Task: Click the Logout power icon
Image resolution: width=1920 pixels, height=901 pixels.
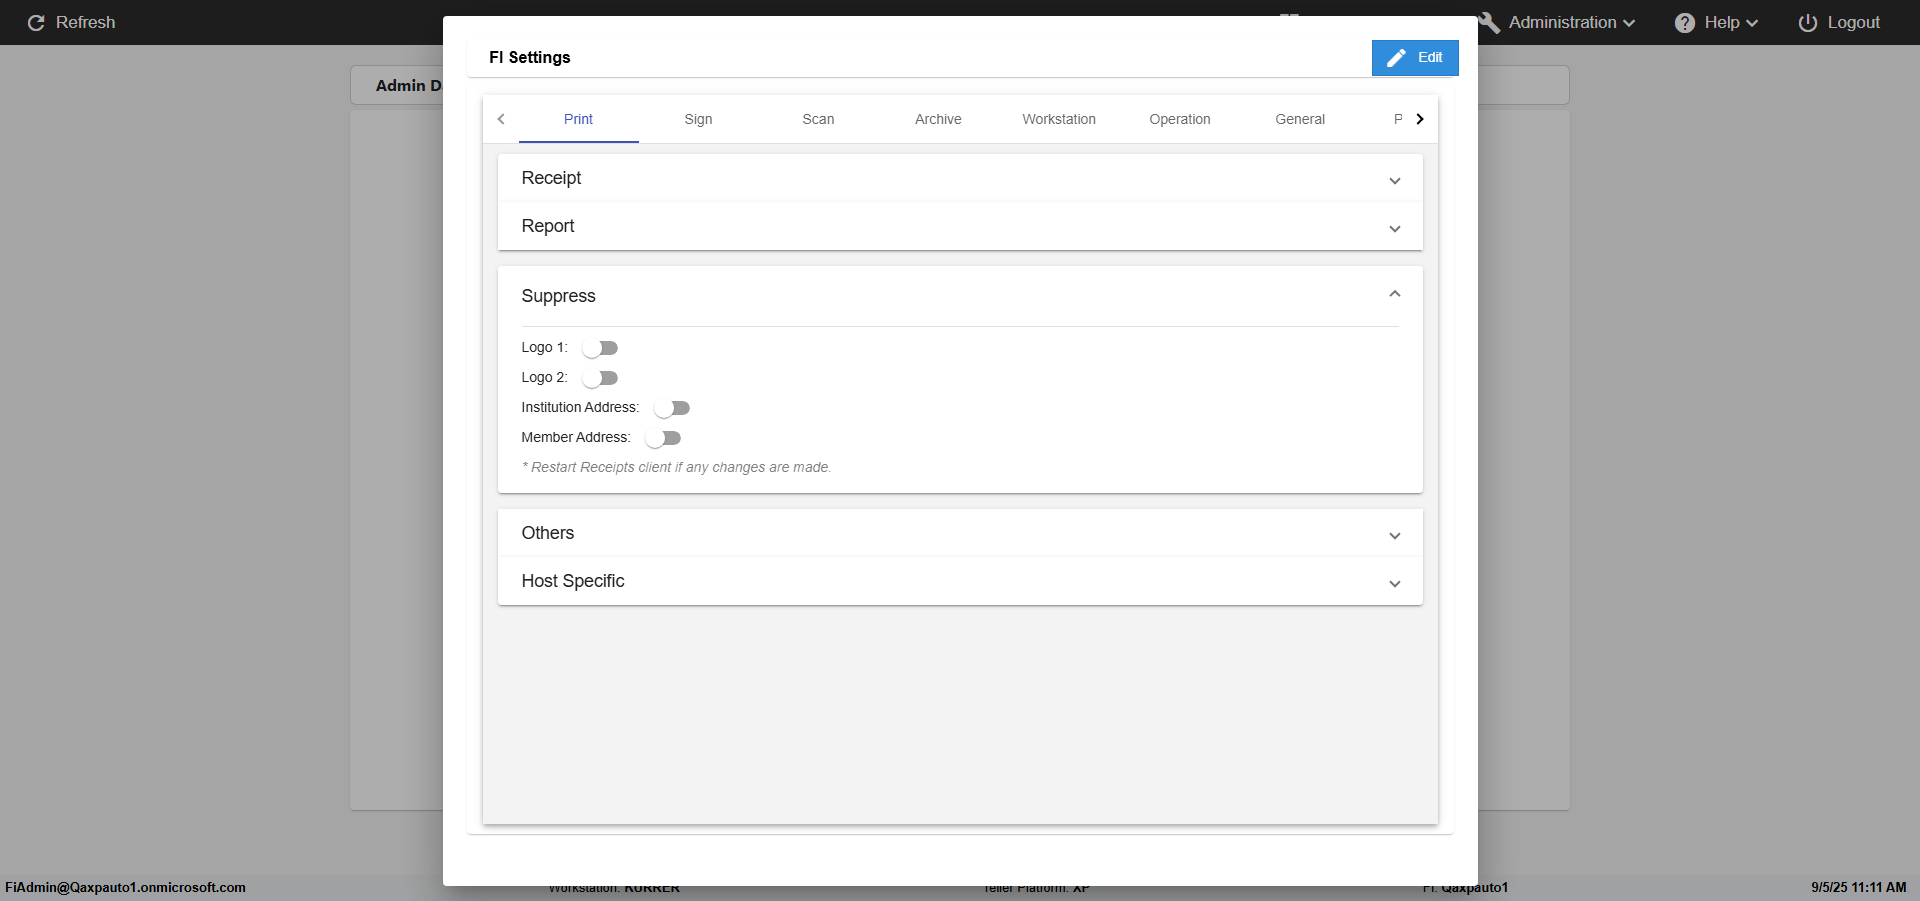Action: [x=1808, y=23]
